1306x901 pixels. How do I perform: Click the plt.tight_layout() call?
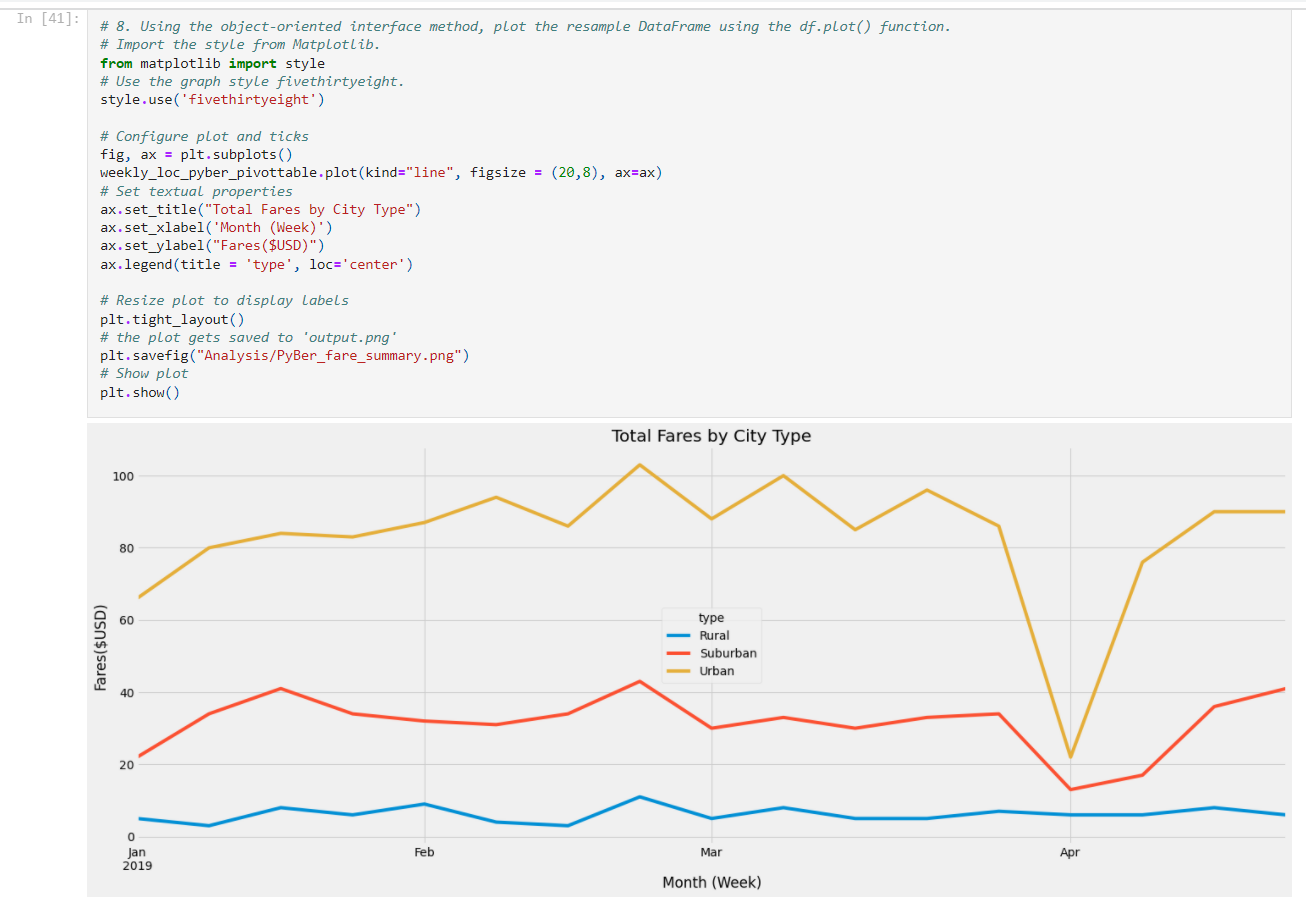[x=171, y=319]
